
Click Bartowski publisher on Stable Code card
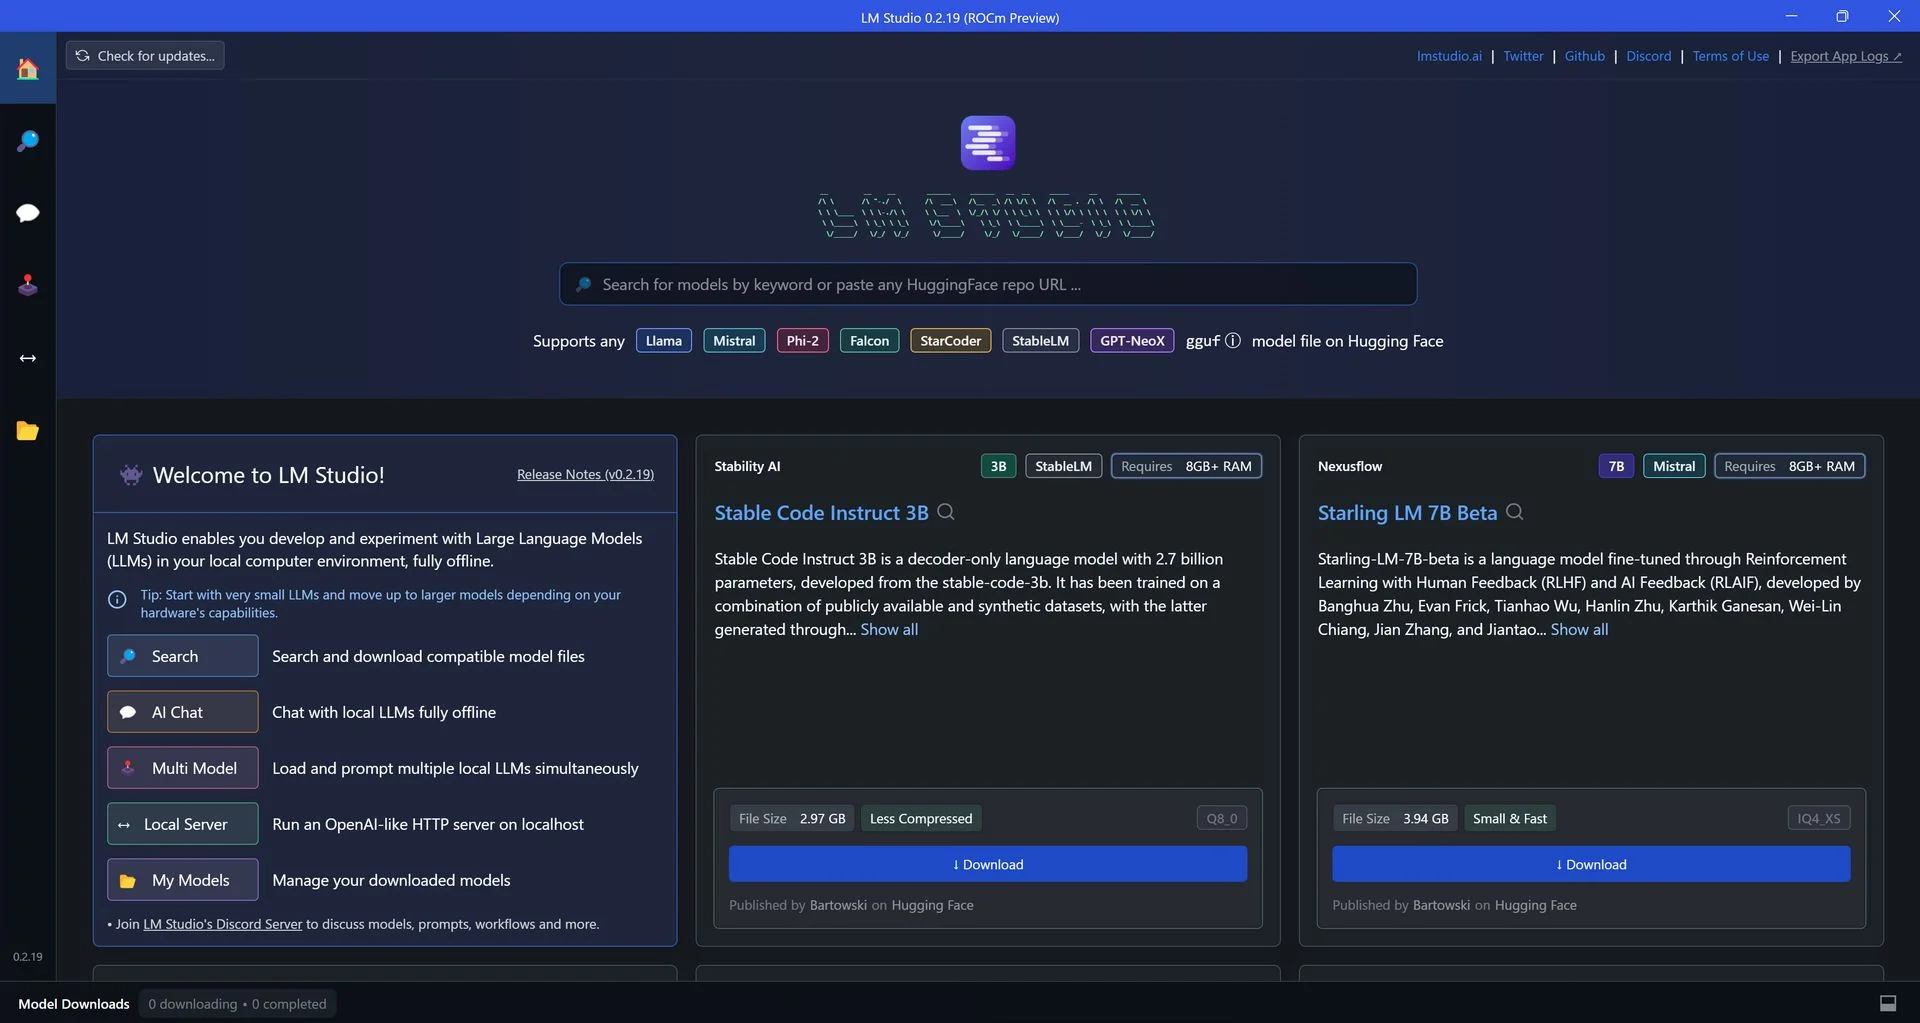click(838, 905)
